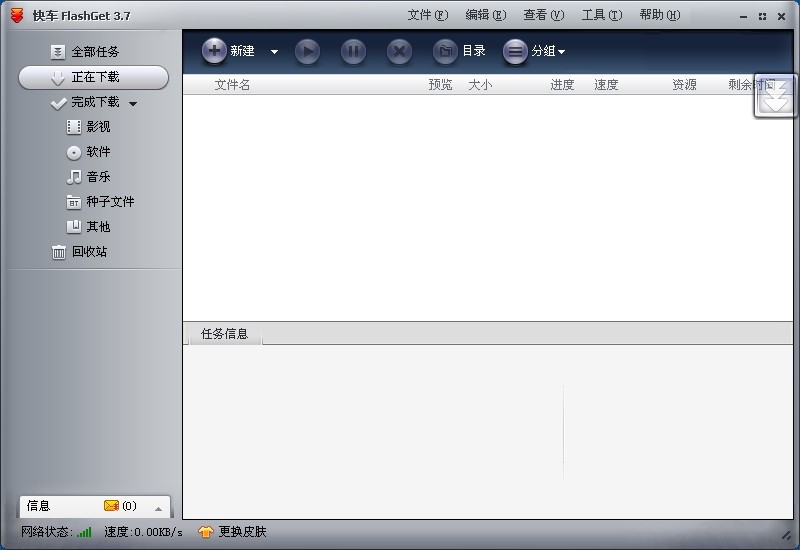Click the floating download drop-zone arrow icon
The height and width of the screenshot is (550, 800).
(x=775, y=95)
